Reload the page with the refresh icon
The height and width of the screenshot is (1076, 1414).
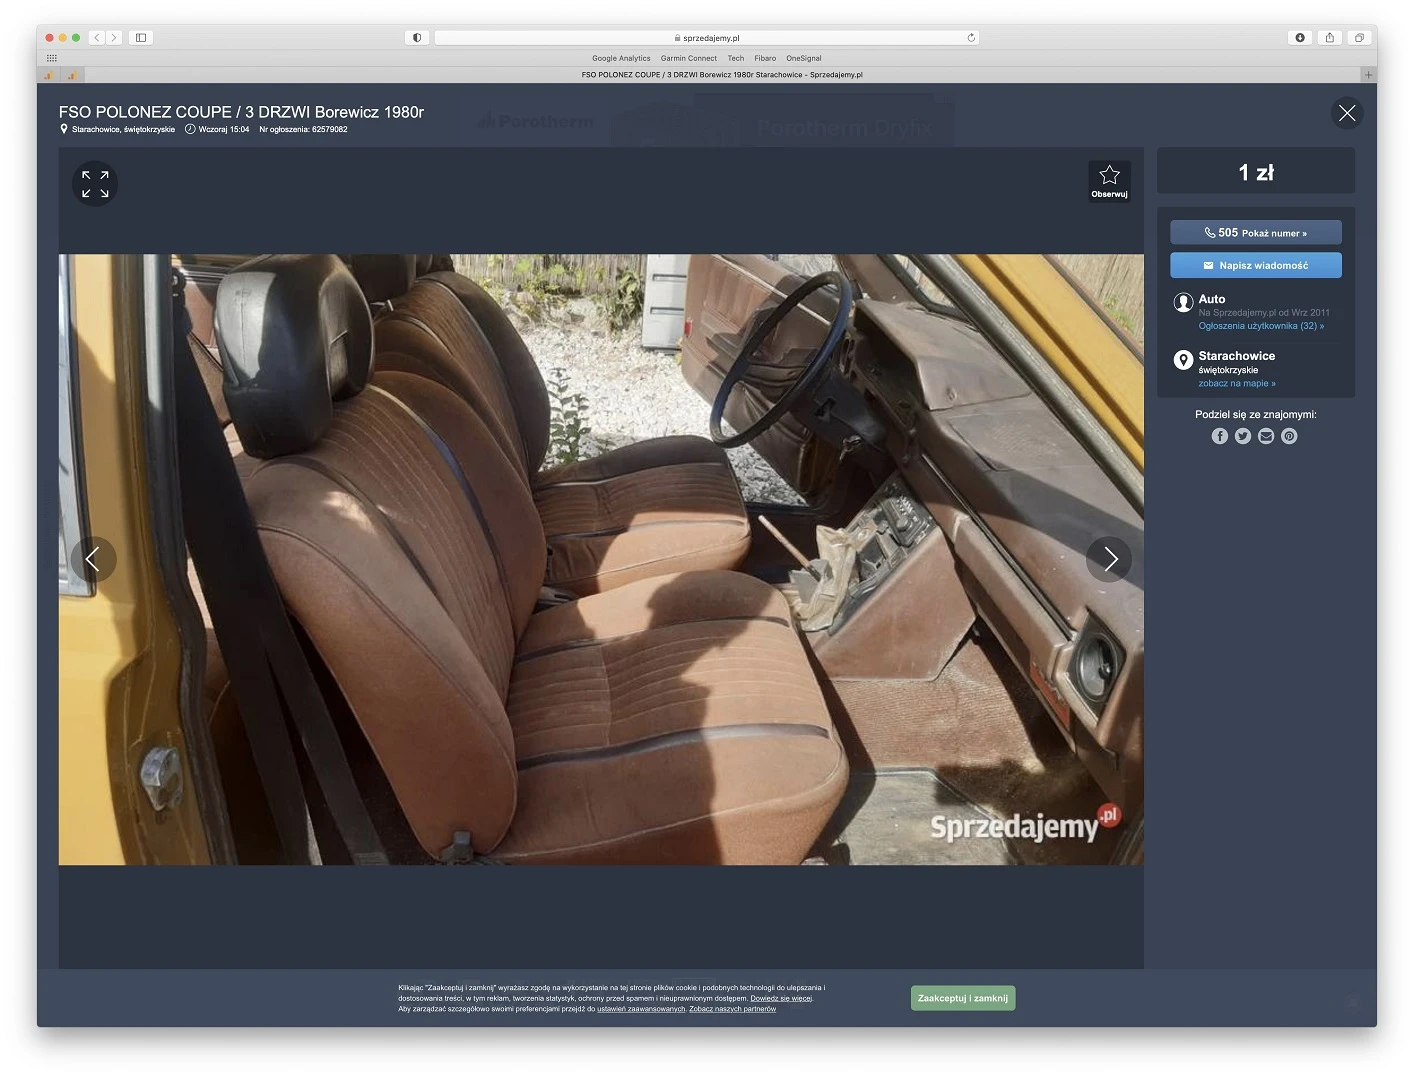pos(971,38)
